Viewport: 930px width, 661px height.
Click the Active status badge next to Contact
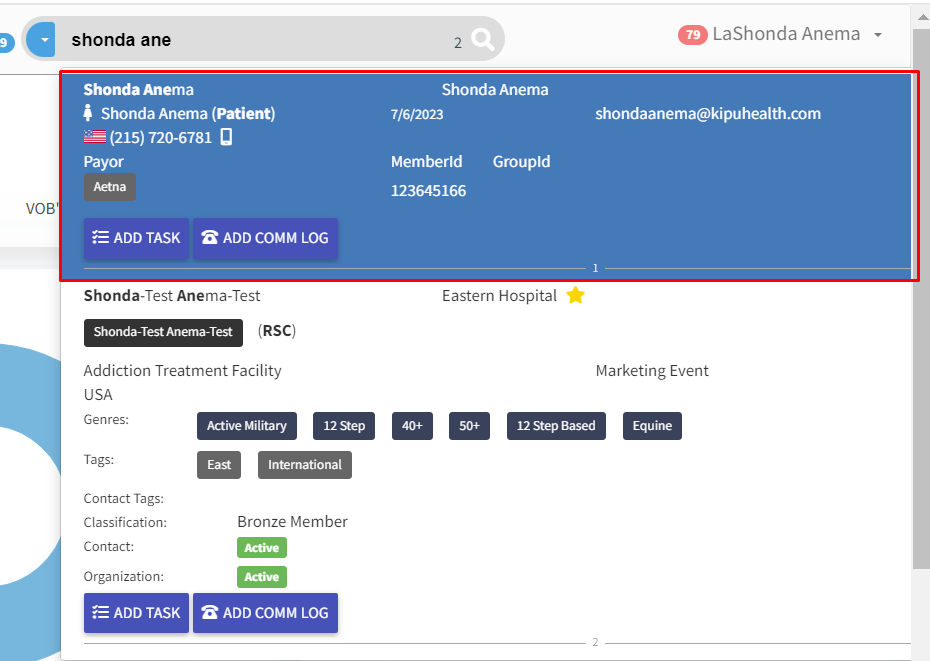tap(261, 547)
